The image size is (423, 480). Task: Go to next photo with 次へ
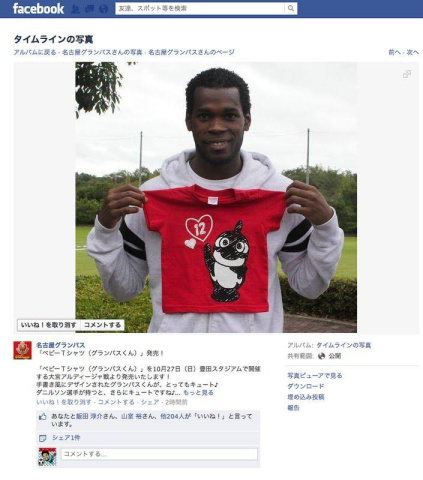coord(413,52)
